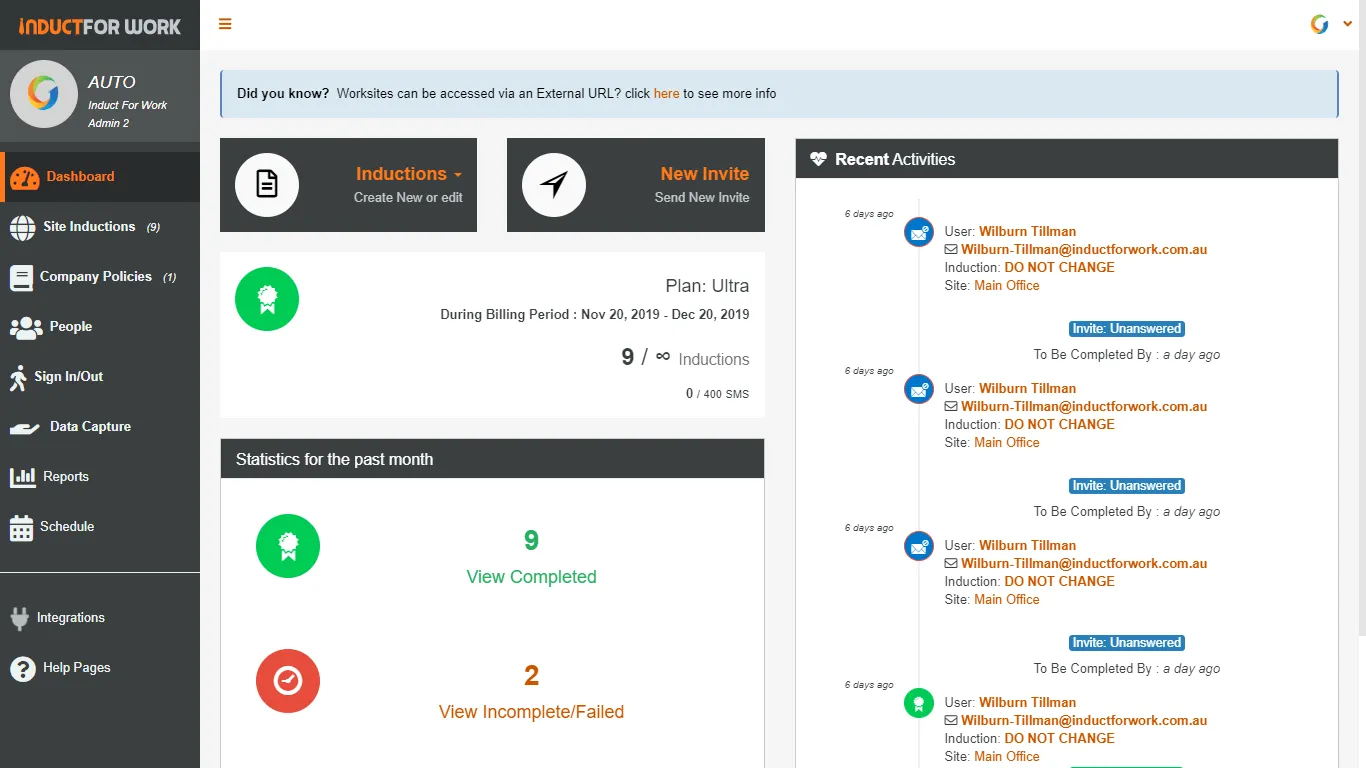Click the Reports chart icon
Image resolution: width=1366 pixels, height=768 pixels.
tap(22, 477)
